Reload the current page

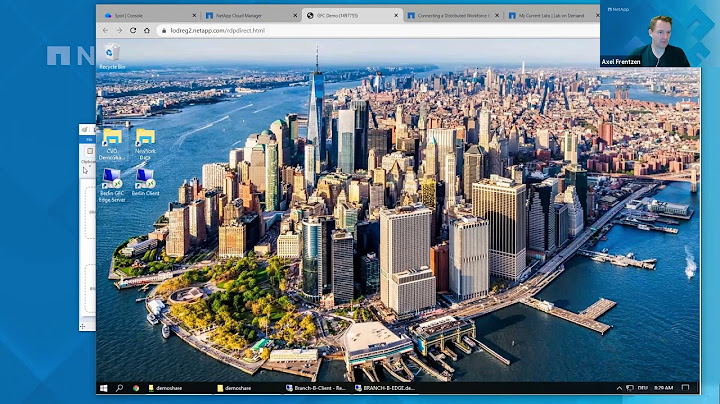click(133, 30)
